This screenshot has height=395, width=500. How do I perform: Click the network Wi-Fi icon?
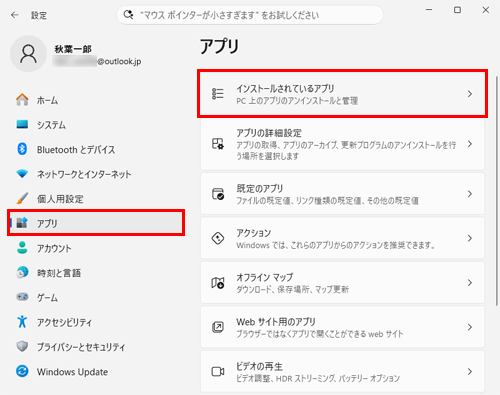tap(22, 174)
